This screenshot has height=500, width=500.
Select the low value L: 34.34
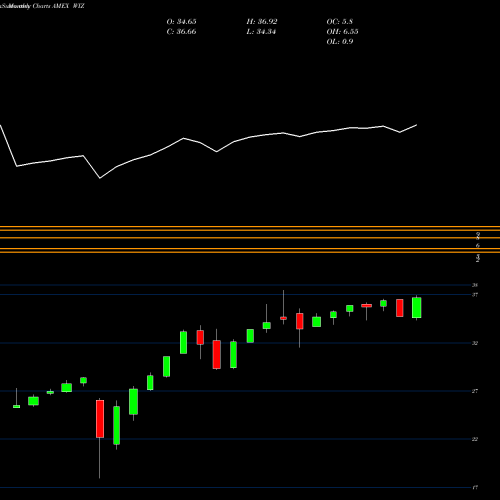click(261, 32)
